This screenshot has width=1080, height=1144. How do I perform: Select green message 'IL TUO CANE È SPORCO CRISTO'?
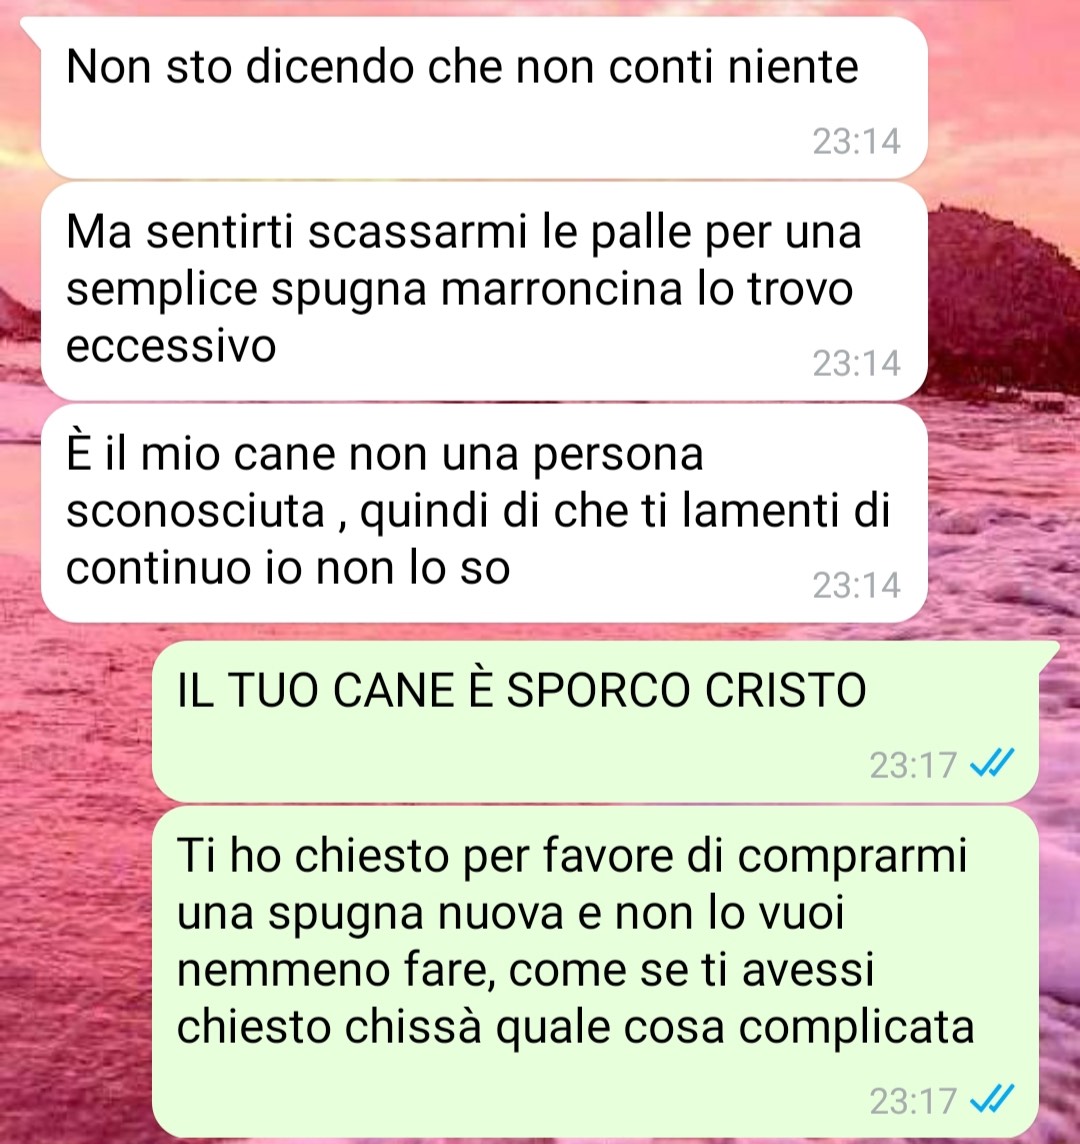coord(595,722)
